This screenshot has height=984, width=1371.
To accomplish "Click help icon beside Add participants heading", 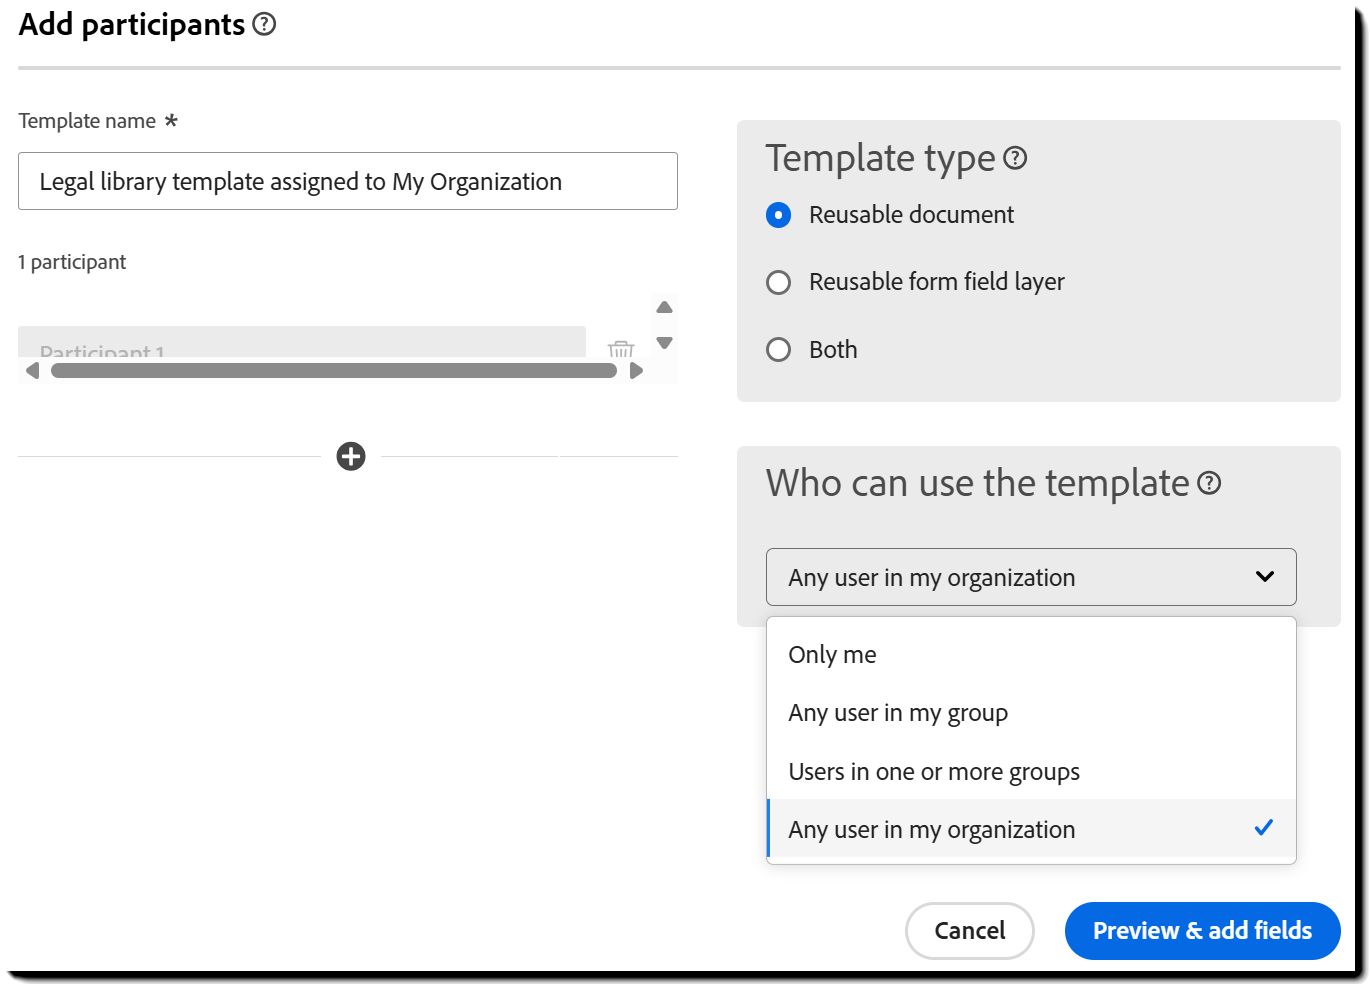I will 264,24.
